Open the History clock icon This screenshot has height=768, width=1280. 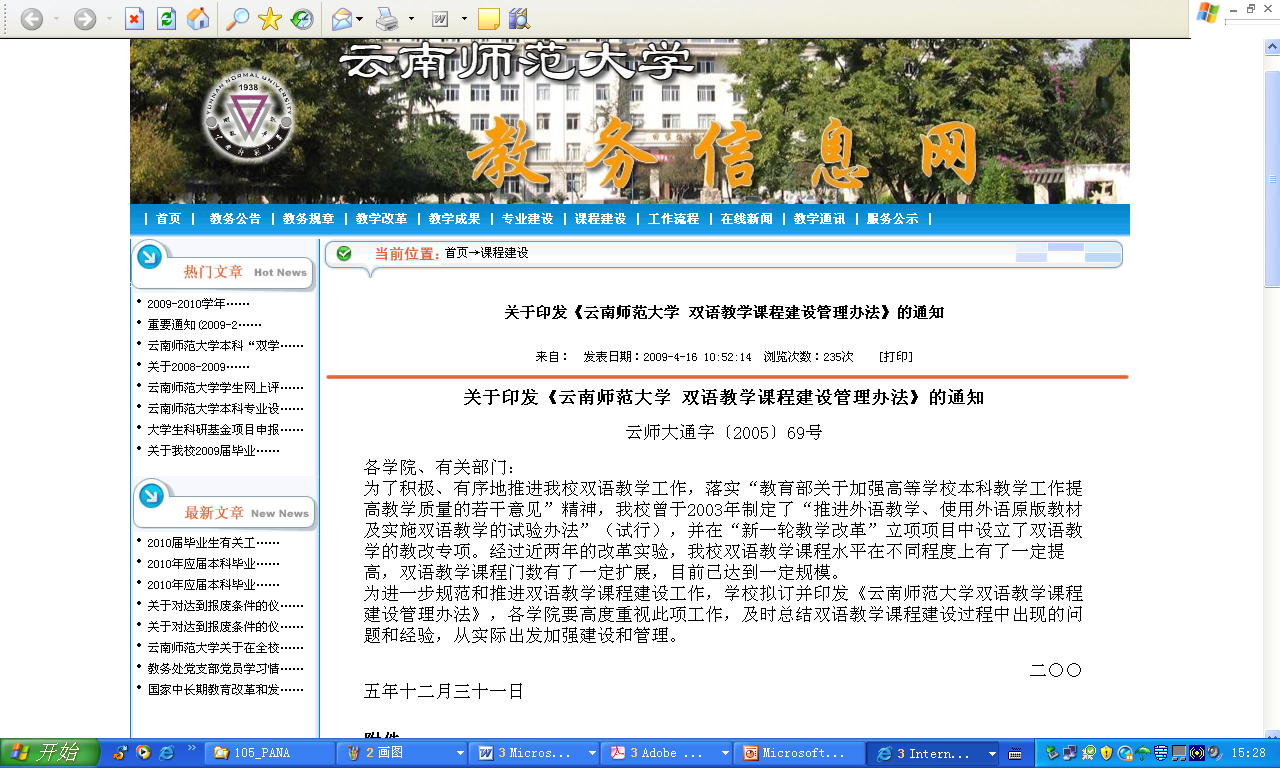[x=301, y=18]
